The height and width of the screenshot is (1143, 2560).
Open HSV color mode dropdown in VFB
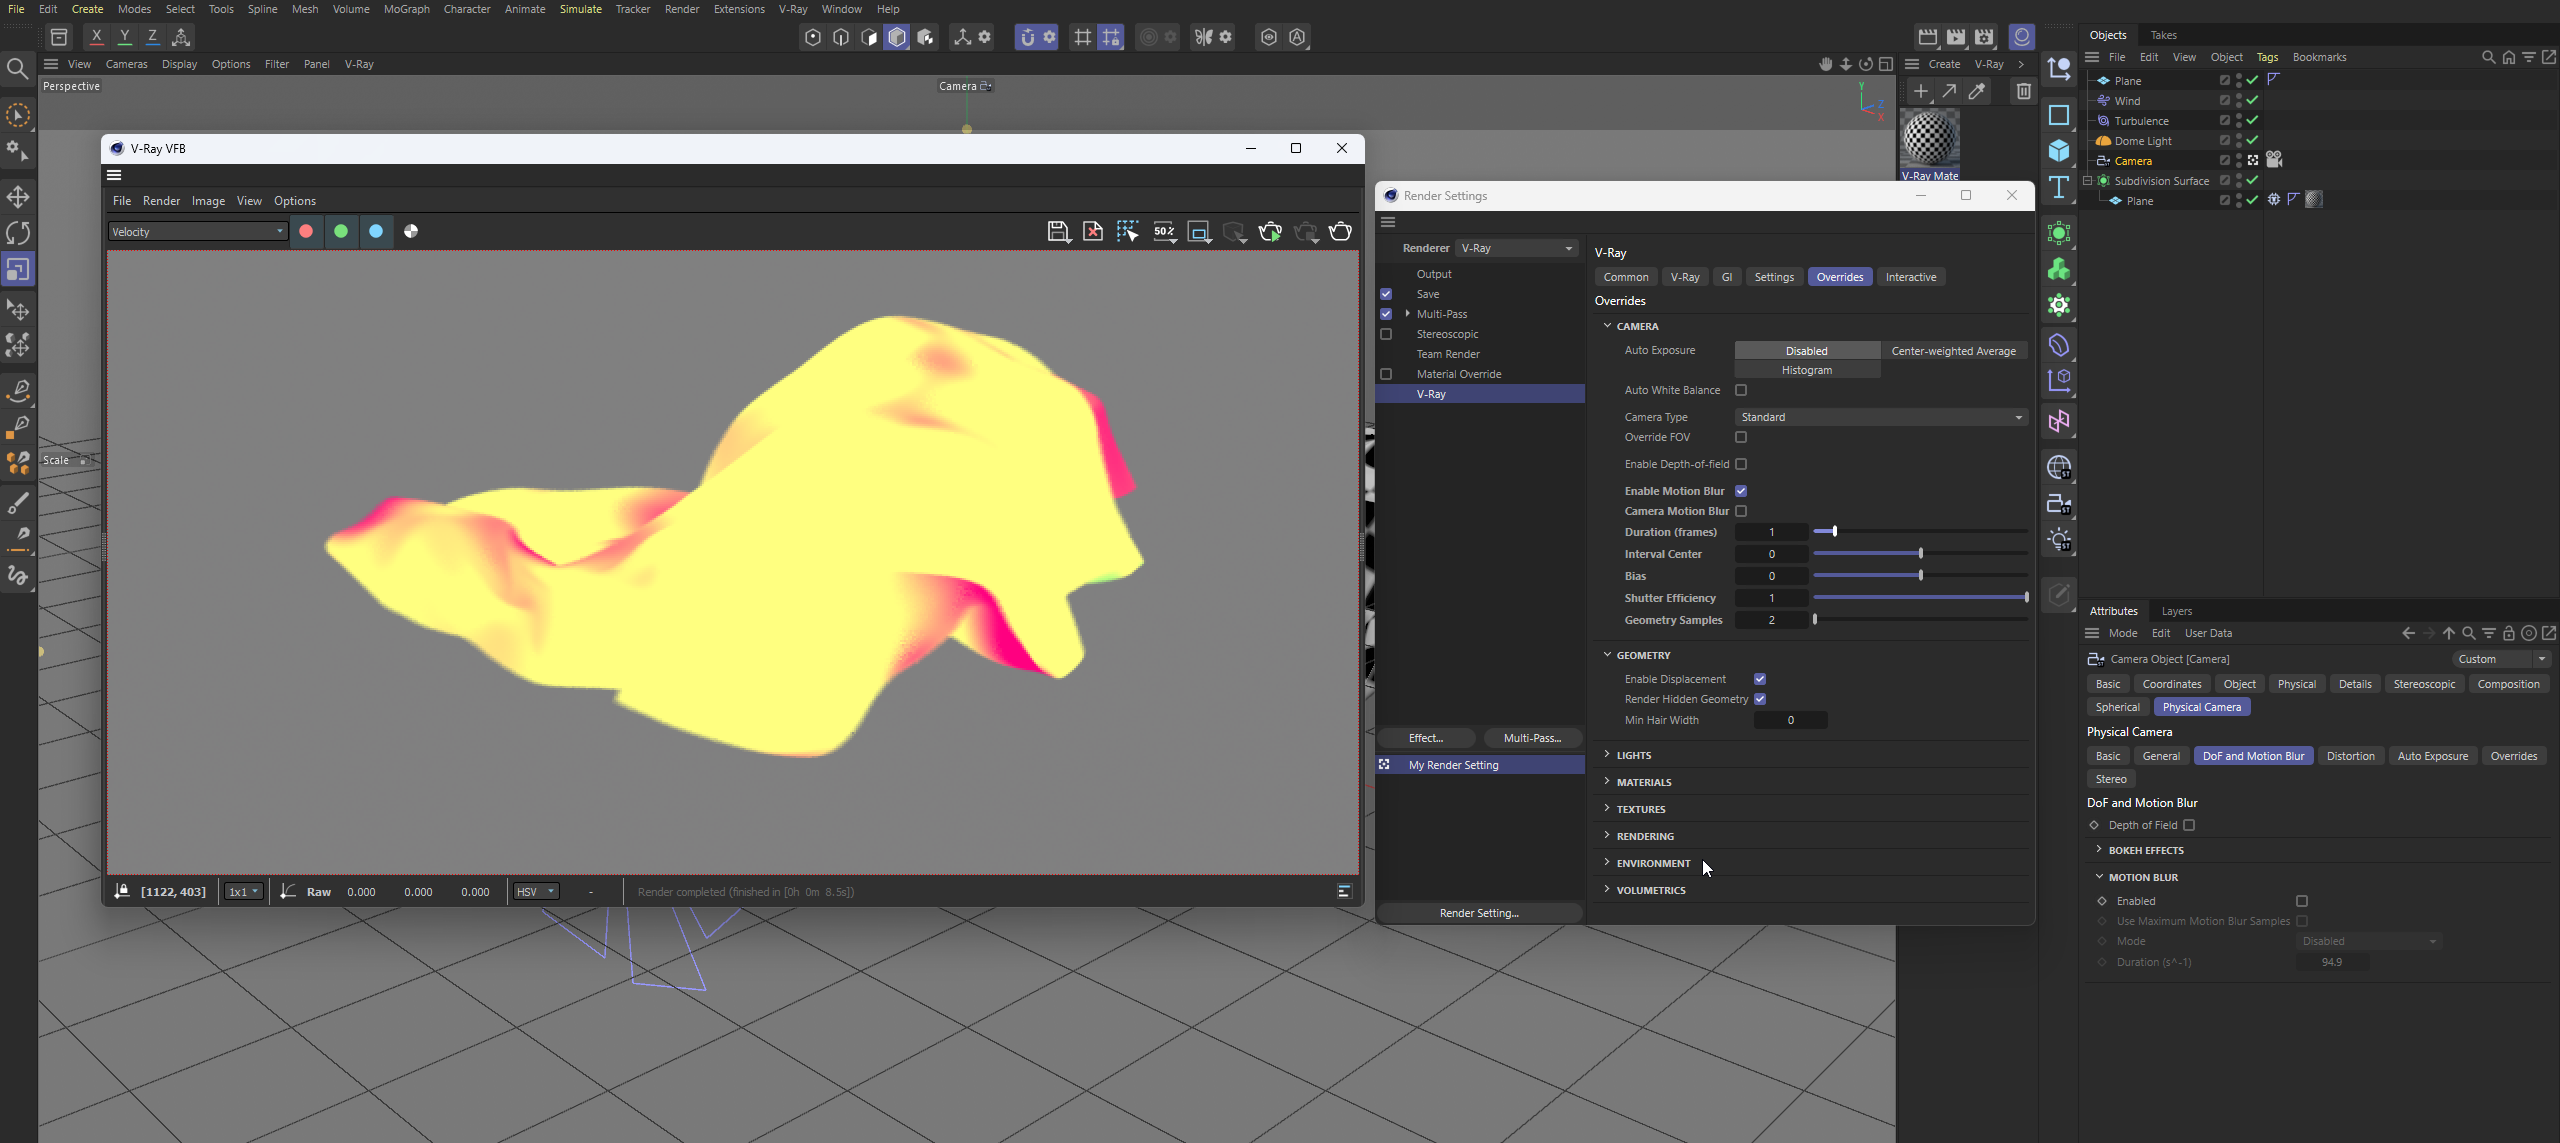point(536,891)
